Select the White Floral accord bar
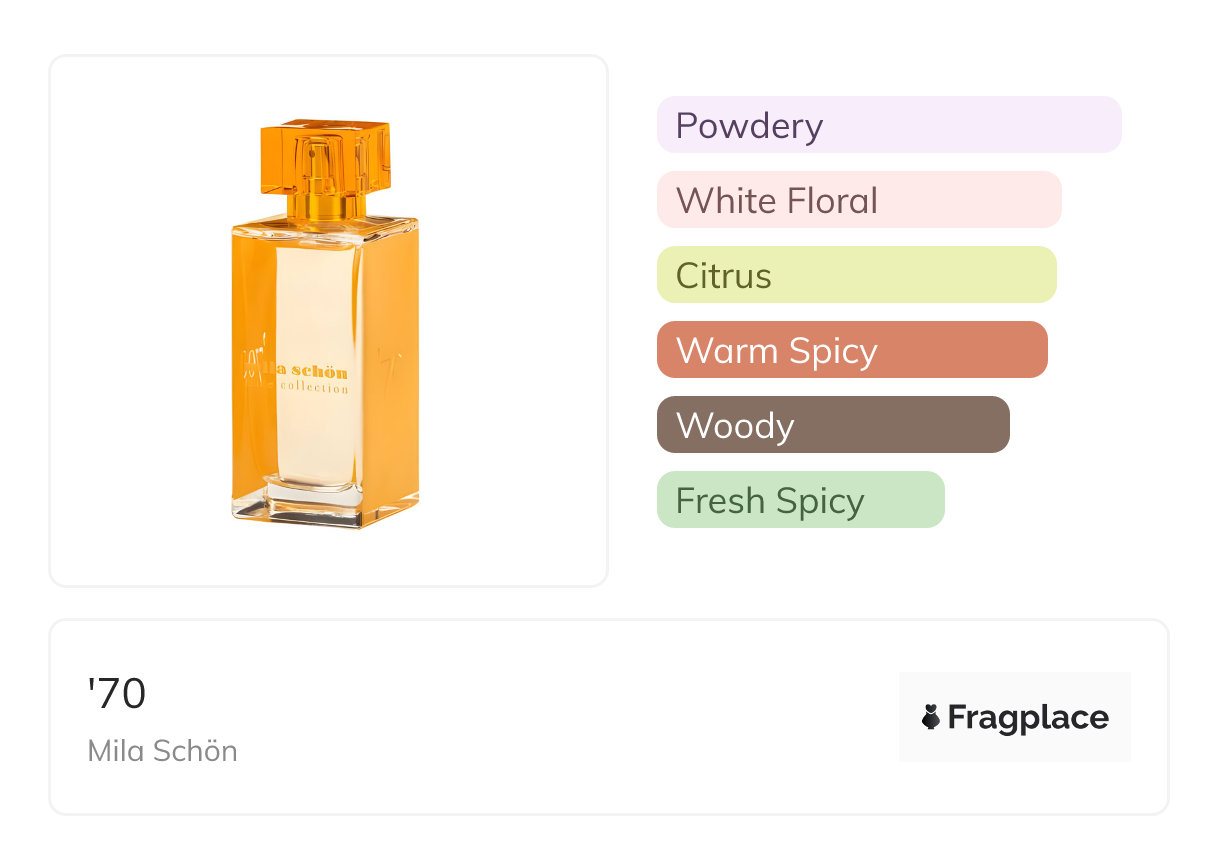This screenshot has height=864, width=1218. (x=858, y=200)
